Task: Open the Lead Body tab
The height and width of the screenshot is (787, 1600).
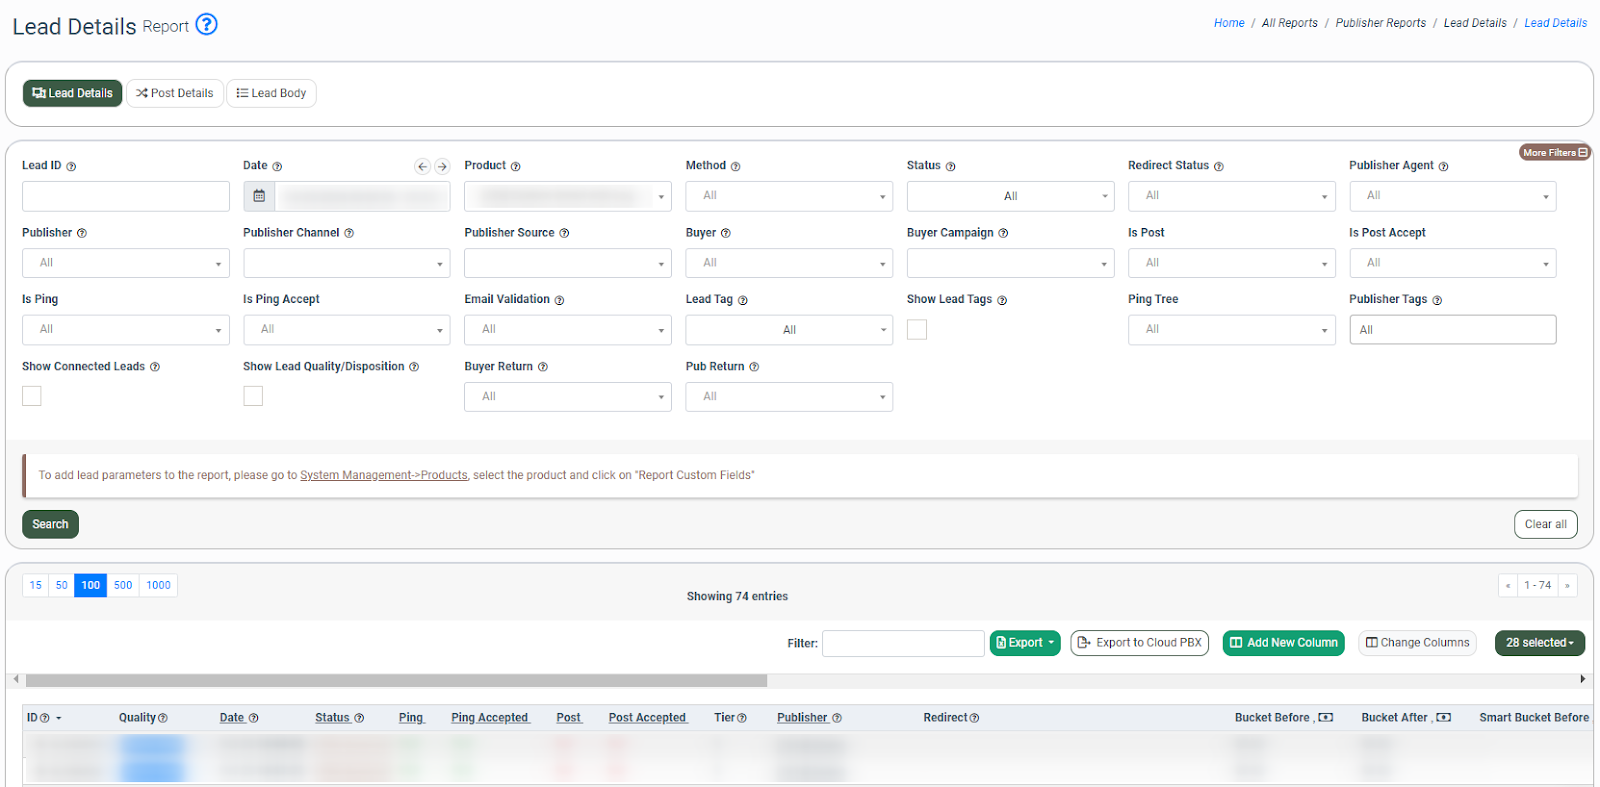Action: tap(271, 93)
